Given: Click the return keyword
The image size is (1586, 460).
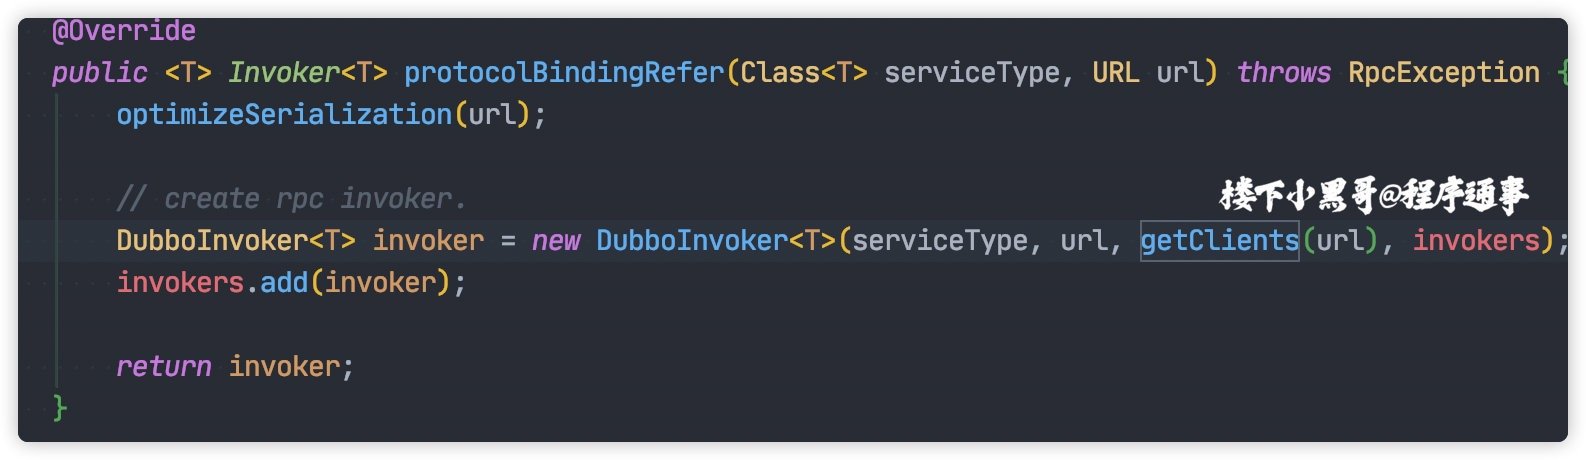Looking at the screenshot, I should pos(164,367).
